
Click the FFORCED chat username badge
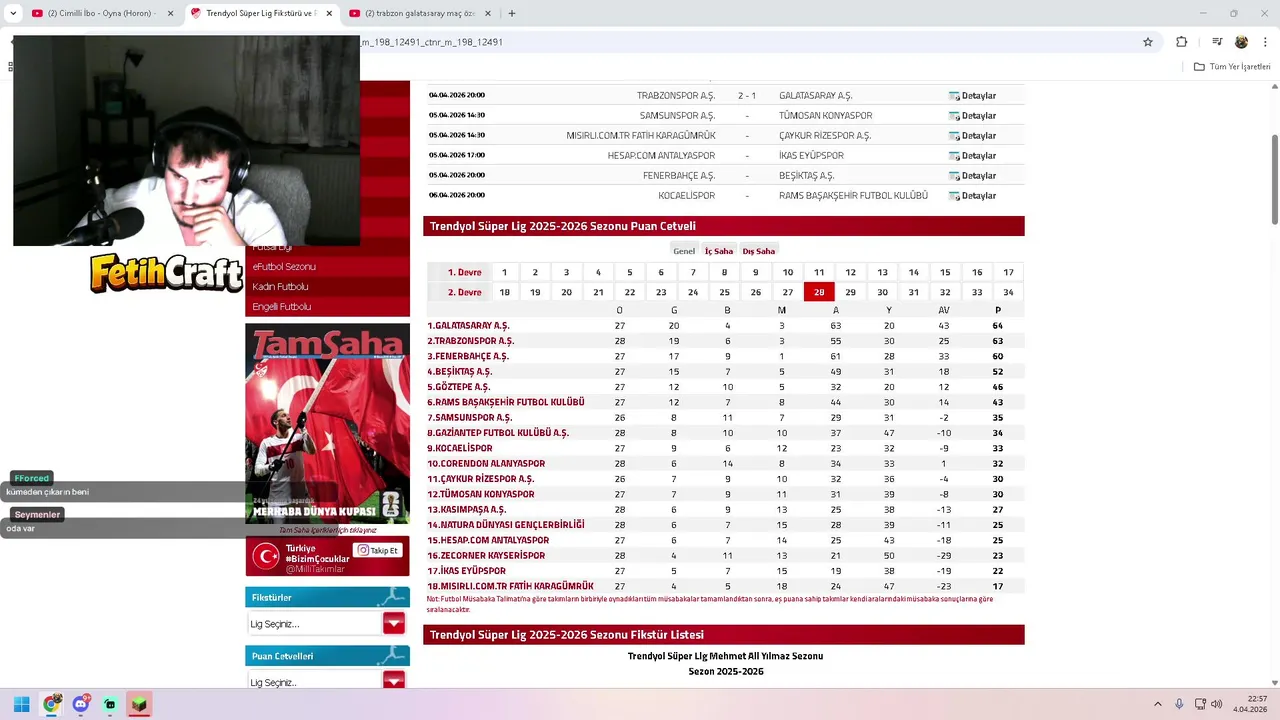point(32,478)
